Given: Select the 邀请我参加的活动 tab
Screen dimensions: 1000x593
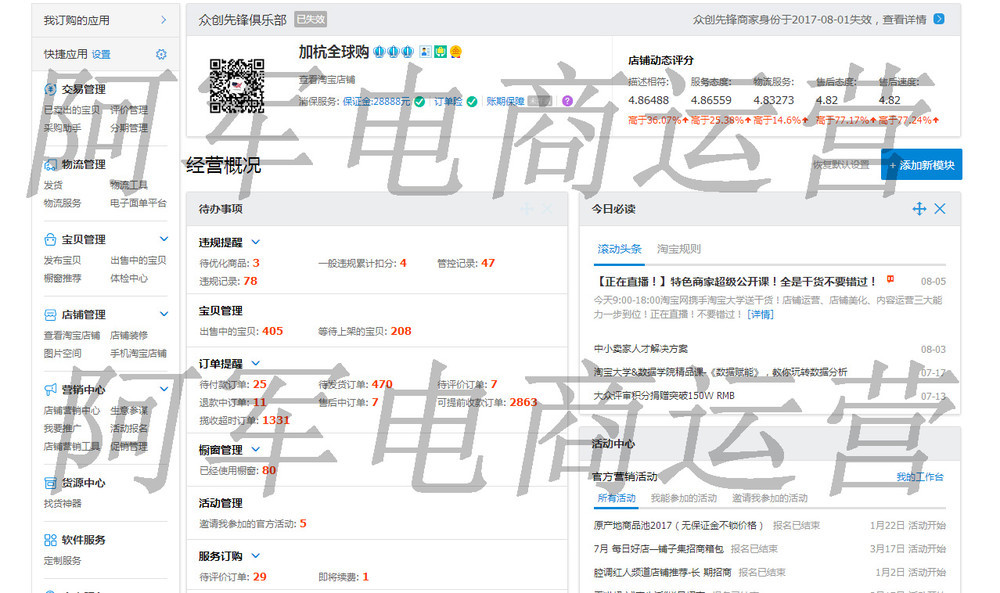Looking at the screenshot, I should (770, 498).
